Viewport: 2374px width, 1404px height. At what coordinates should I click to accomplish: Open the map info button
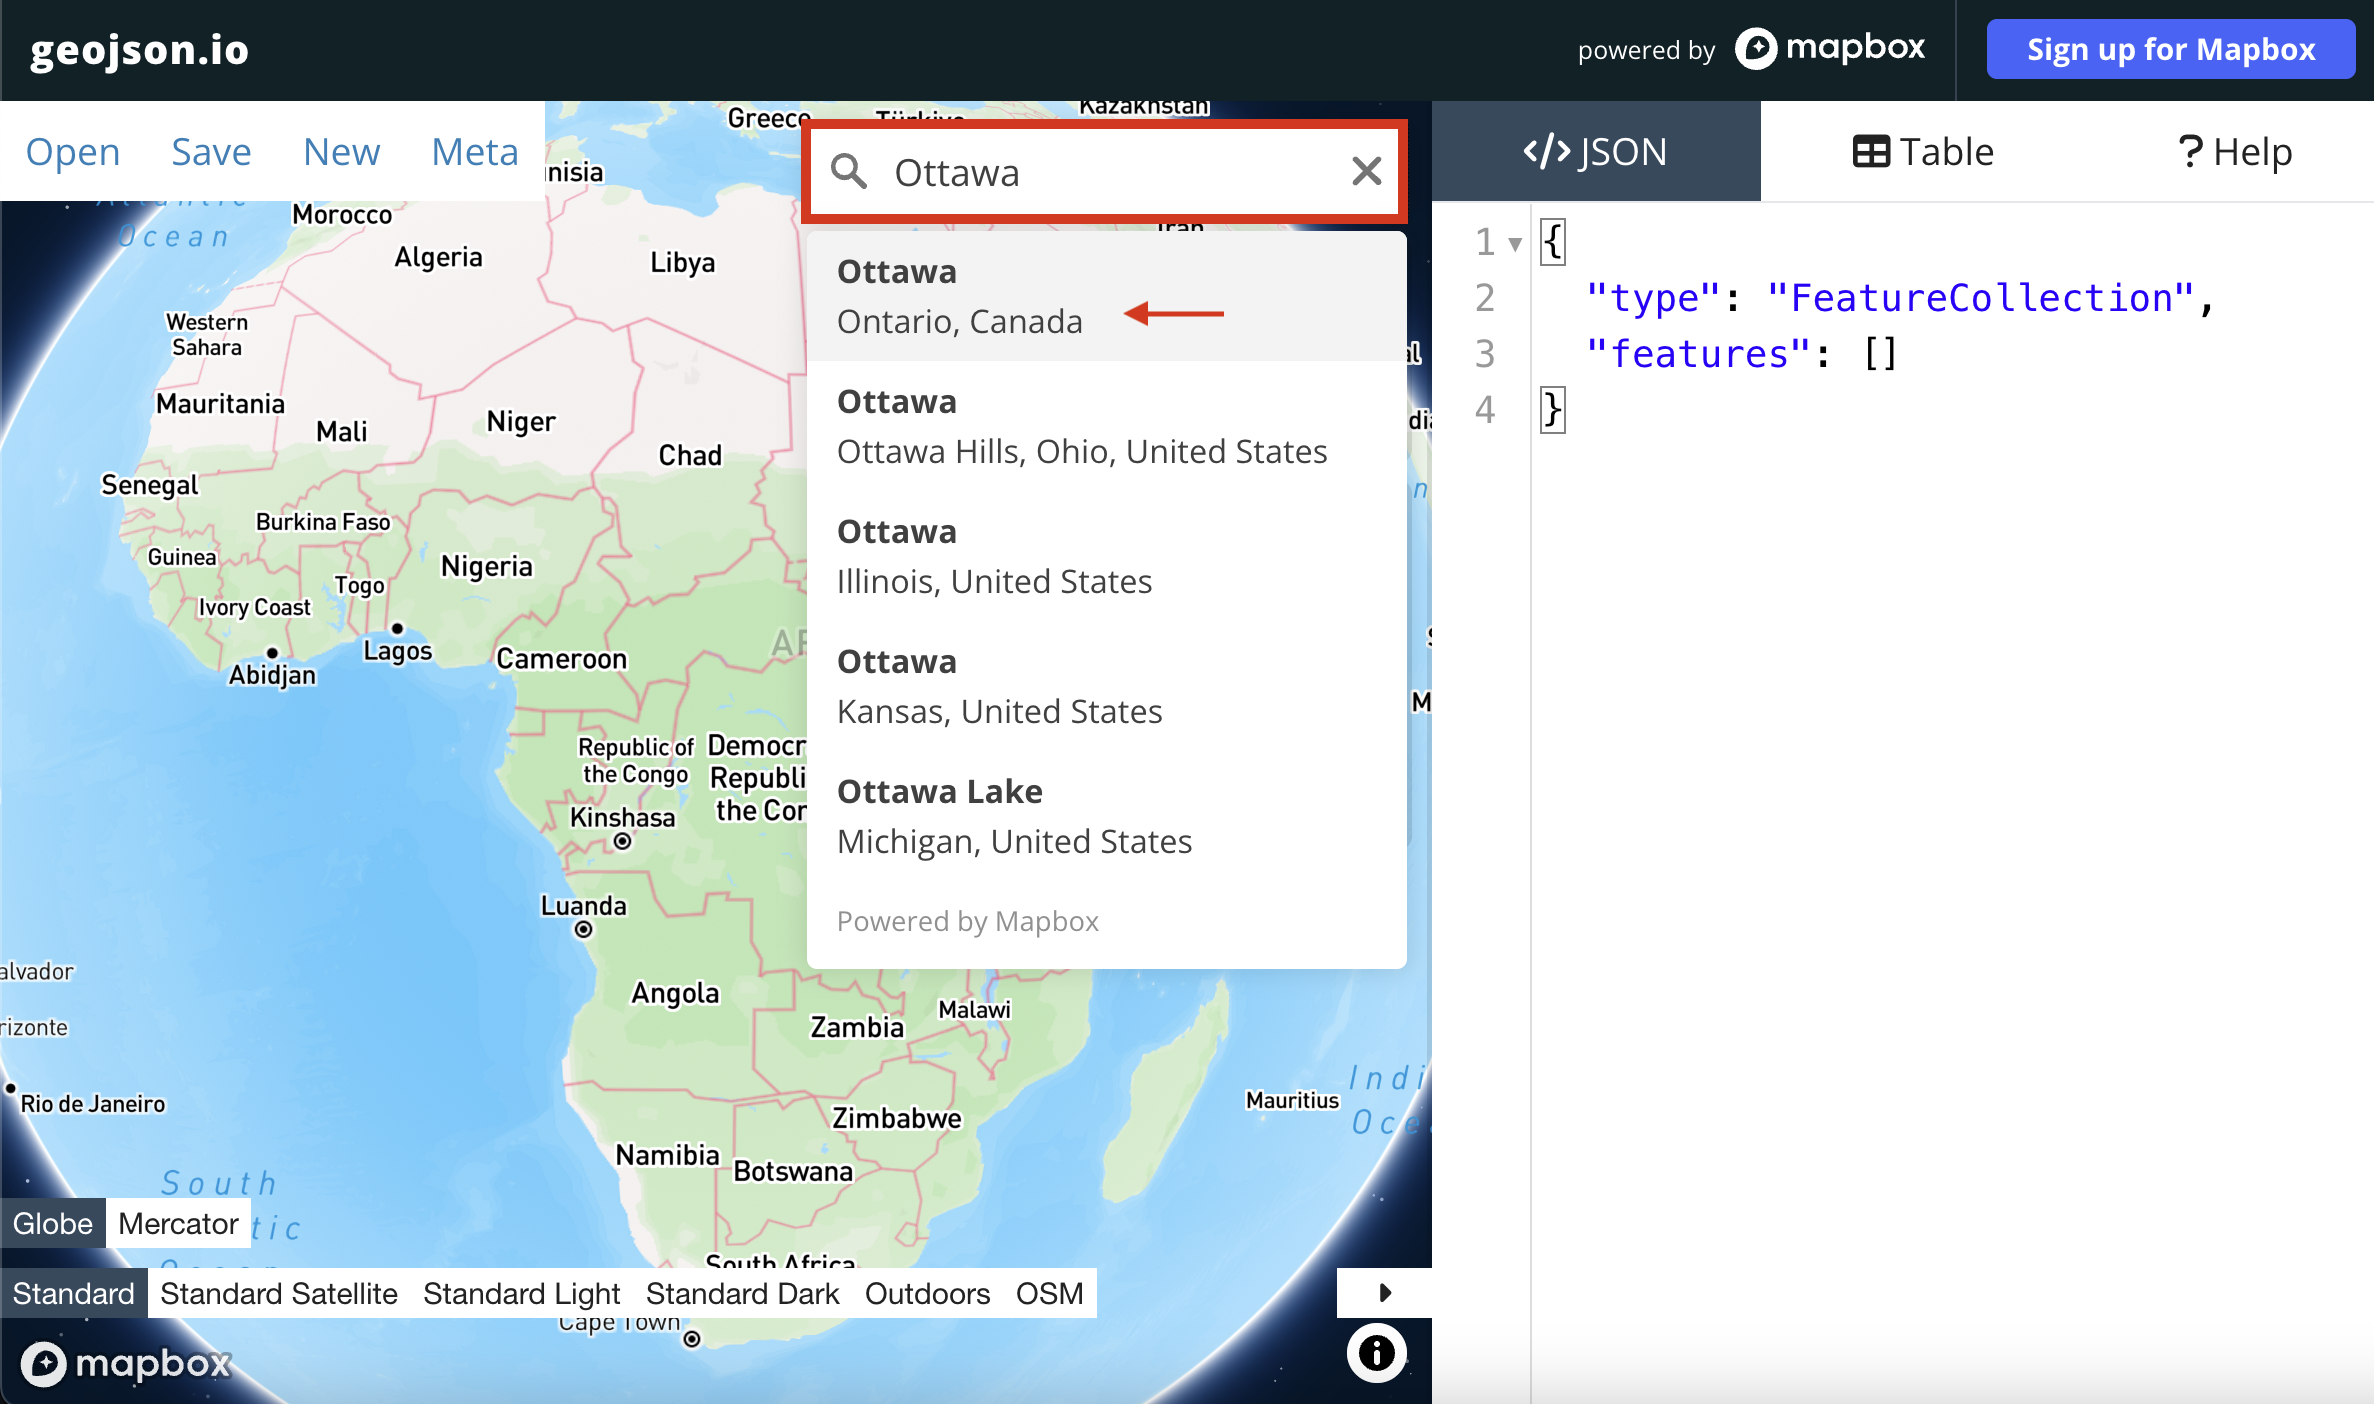[x=1376, y=1353]
